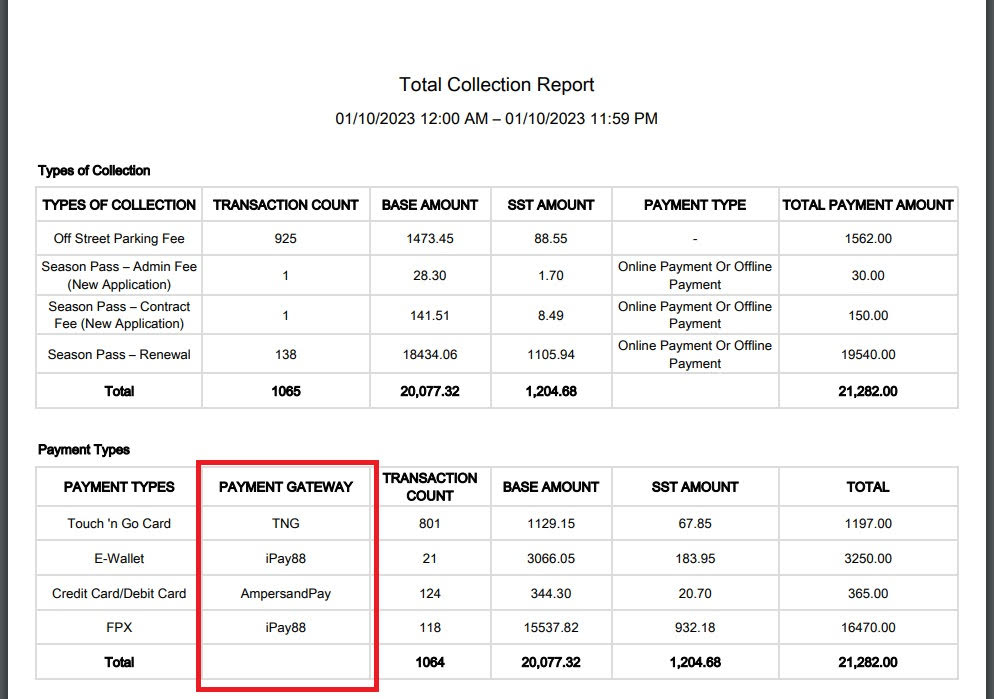
Task: Click the TYPES OF COLLECTION column header
Action: [x=119, y=205]
